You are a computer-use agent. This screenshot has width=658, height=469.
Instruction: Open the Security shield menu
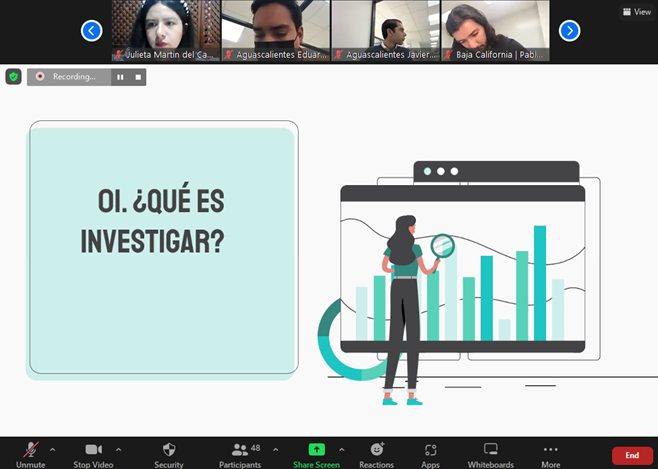pyautogui.click(x=169, y=455)
